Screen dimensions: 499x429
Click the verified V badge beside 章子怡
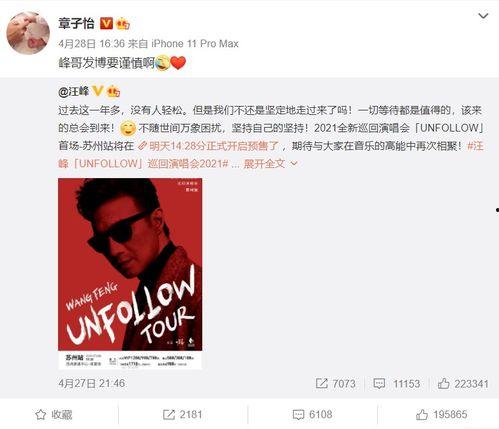106,23
